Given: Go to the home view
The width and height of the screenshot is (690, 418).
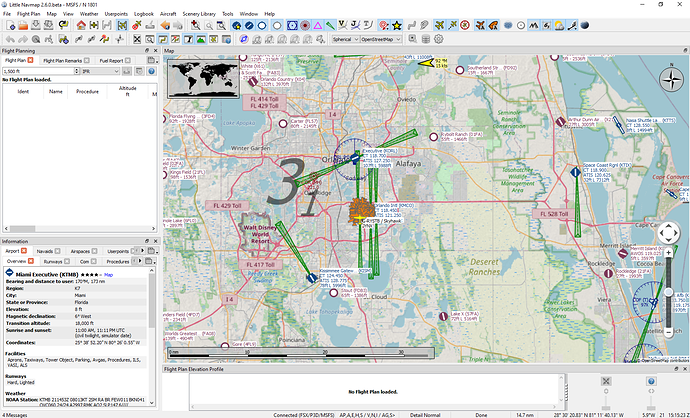Looking at the screenshot, I should (81, 26).
